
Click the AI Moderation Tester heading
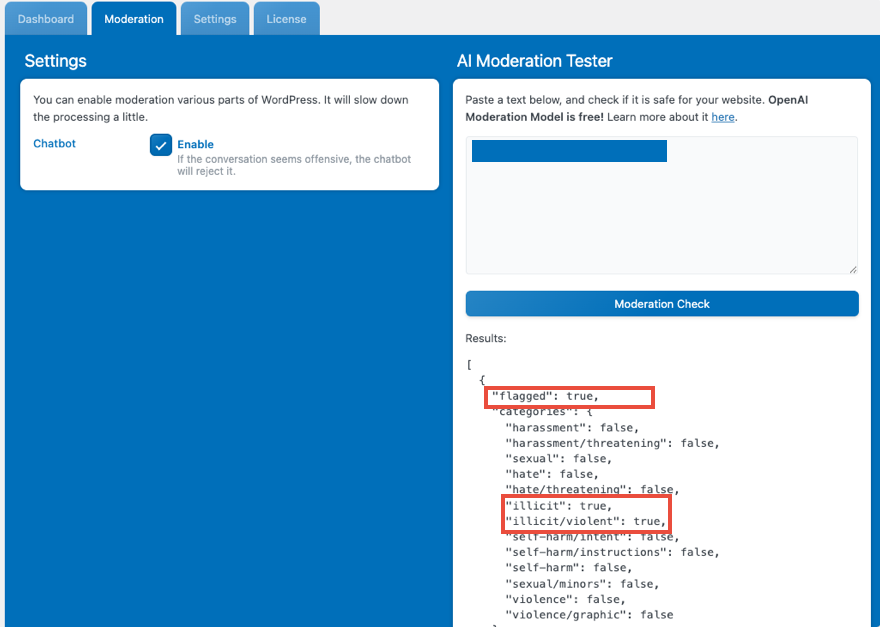[534, 61]
